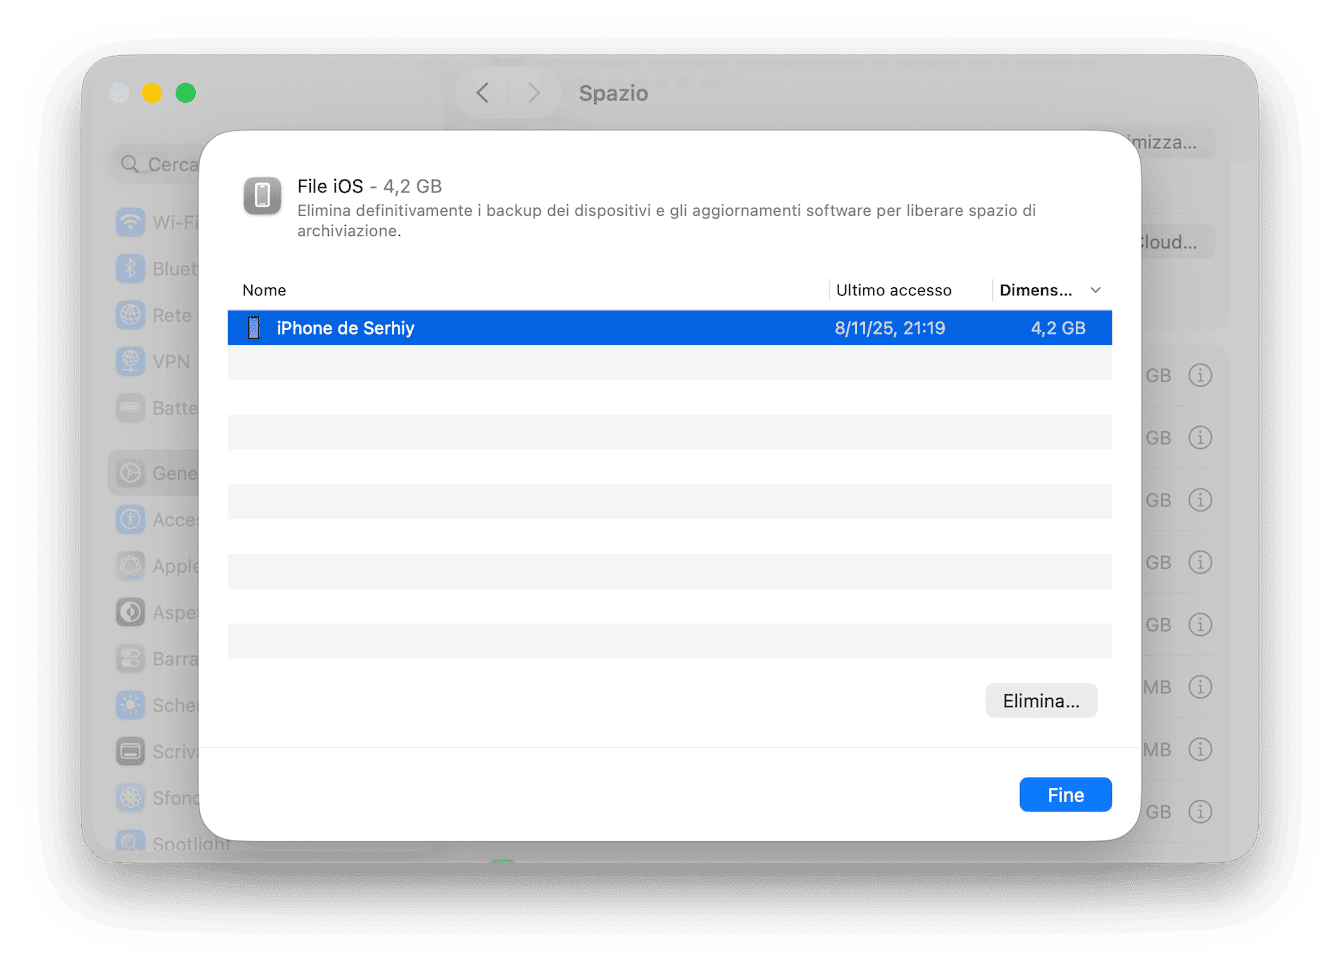This screenshot has height=970, width=1340.
Task: Open Sfondo settings in the sidebar
Action: point(157,798)
